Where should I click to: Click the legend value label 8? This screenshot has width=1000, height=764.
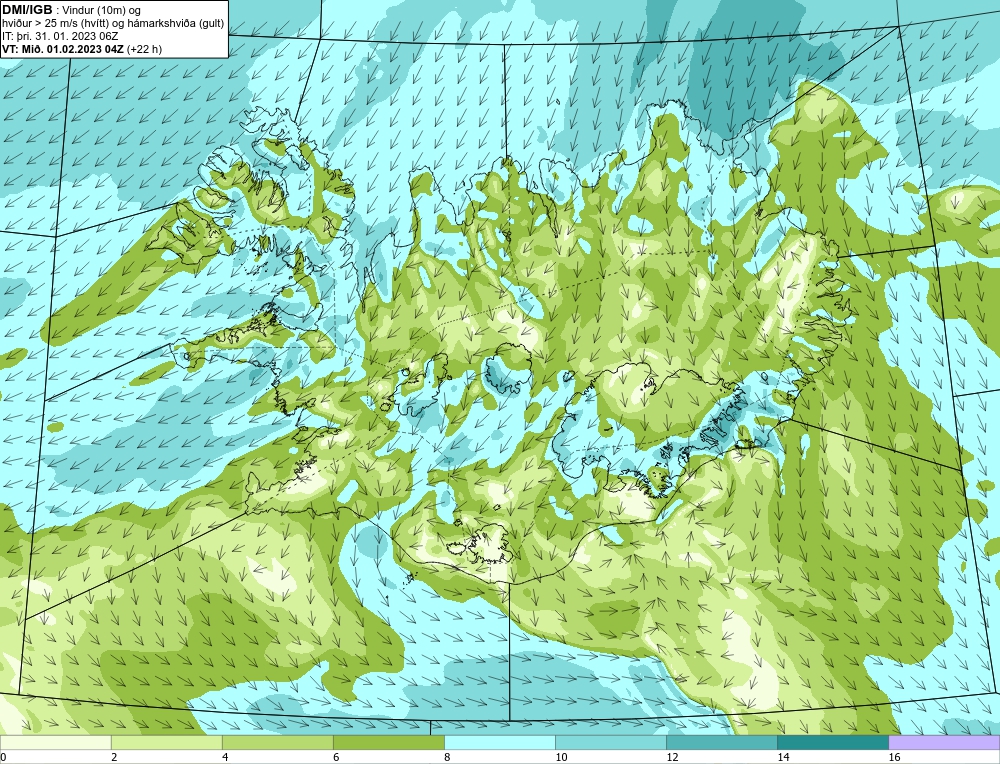click(446, 757)
